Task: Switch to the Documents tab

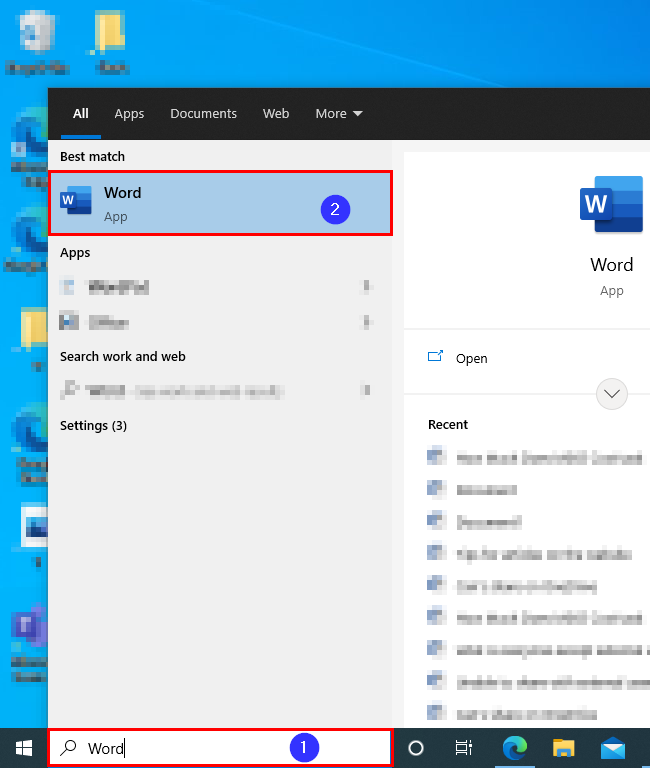Action: coord(203,114)
